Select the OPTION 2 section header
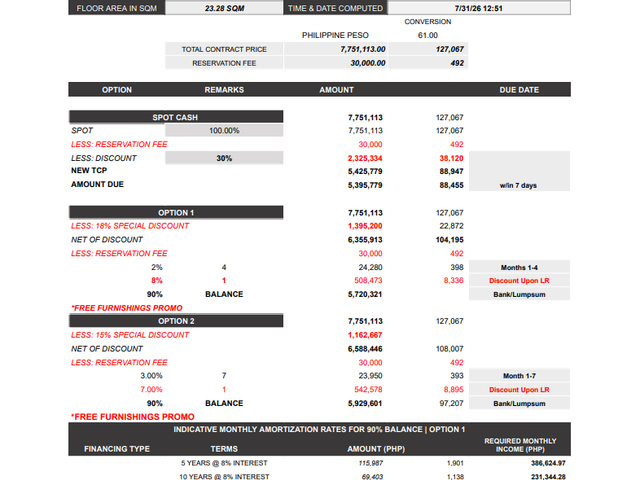 176,321
